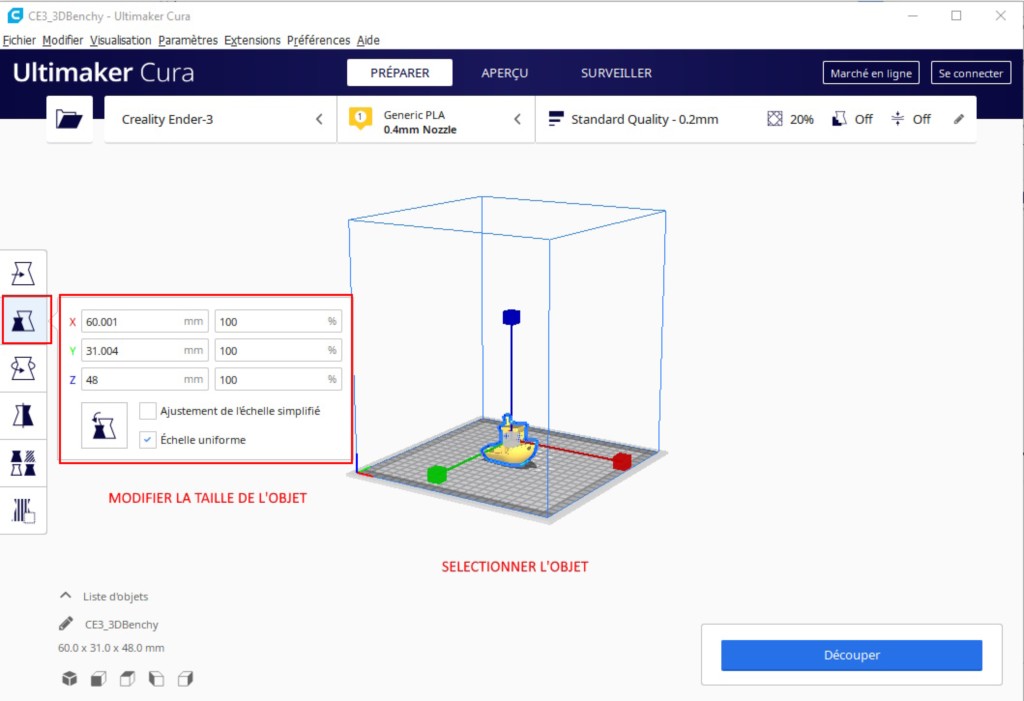Click the infill 20% icon
The image size is (1024, 701).
[775, 119]
